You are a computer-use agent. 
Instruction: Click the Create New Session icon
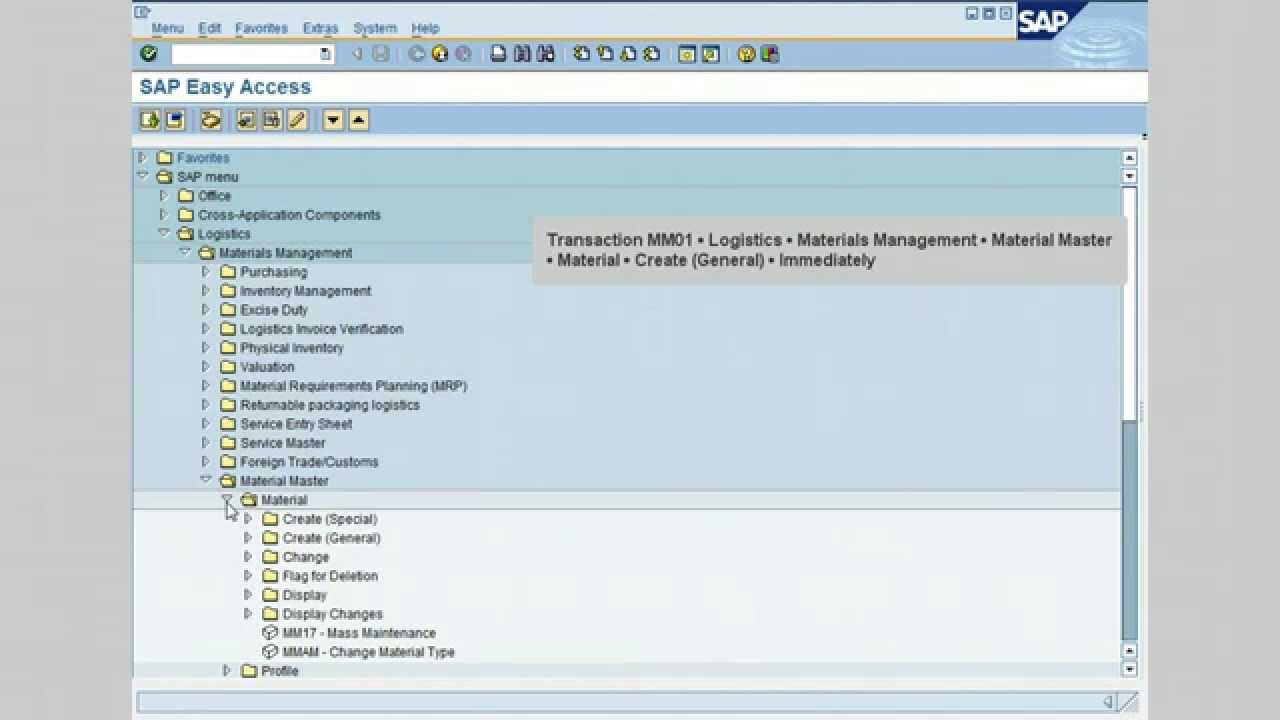(687, 54)
